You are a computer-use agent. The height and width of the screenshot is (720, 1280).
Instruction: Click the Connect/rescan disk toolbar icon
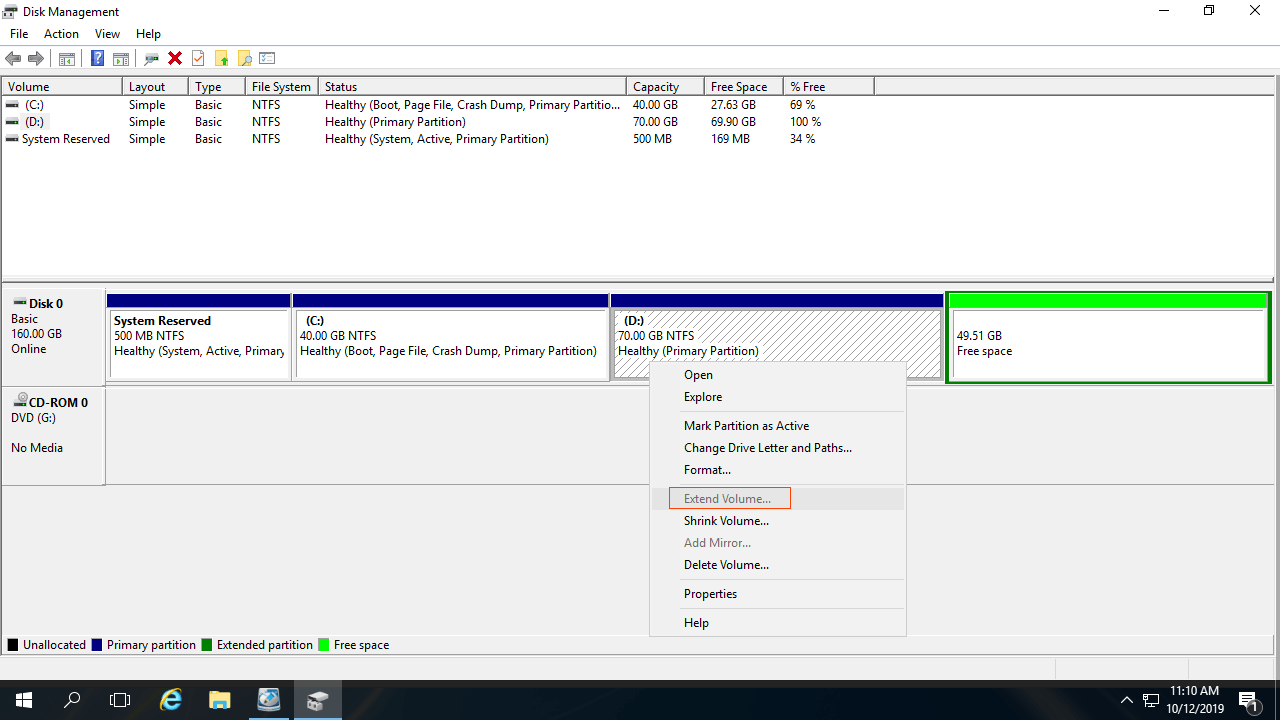[x=152, y=58]
